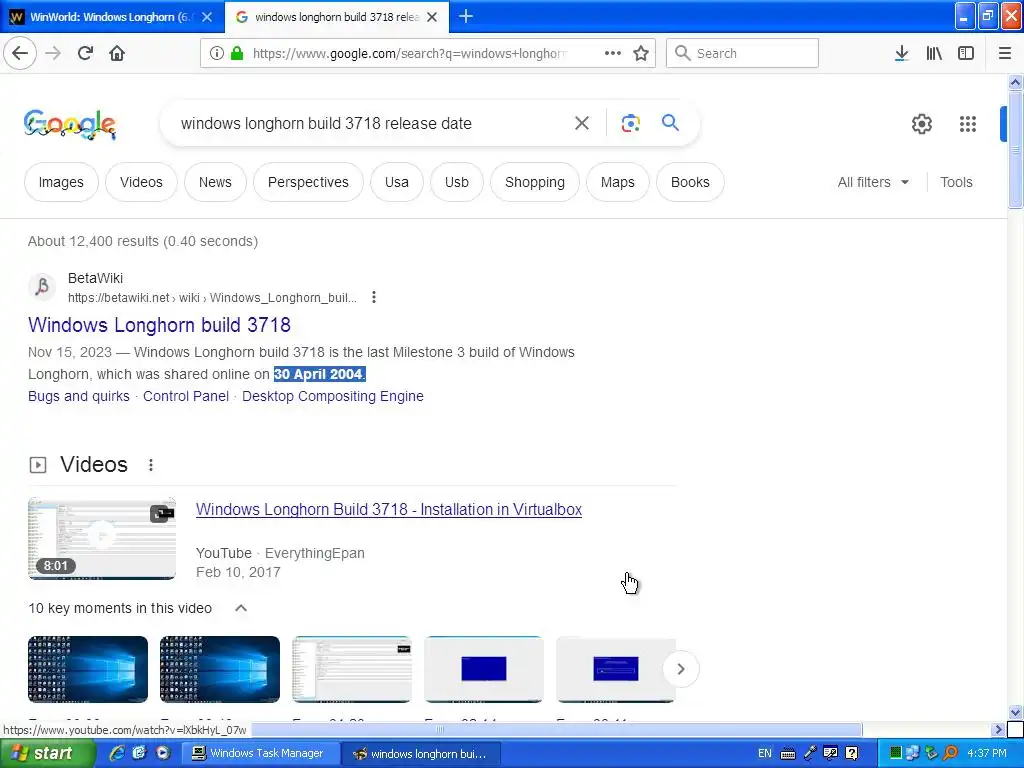Click the Google doodle logo

pos(70,123)
